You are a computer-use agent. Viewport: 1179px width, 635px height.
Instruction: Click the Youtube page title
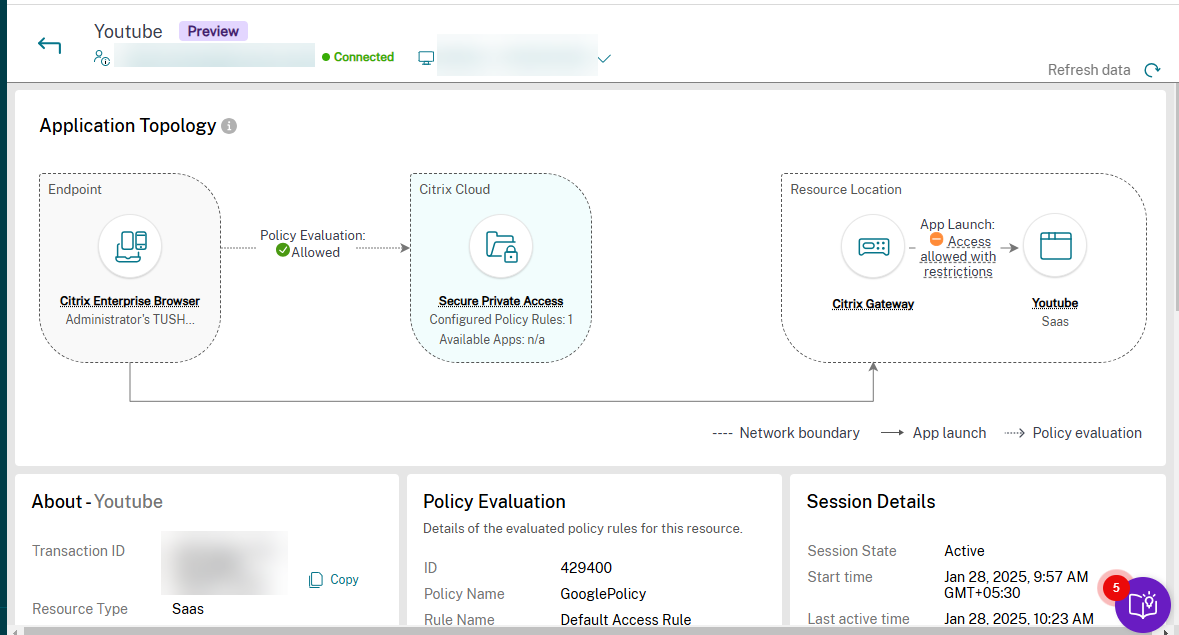point(128,32)
